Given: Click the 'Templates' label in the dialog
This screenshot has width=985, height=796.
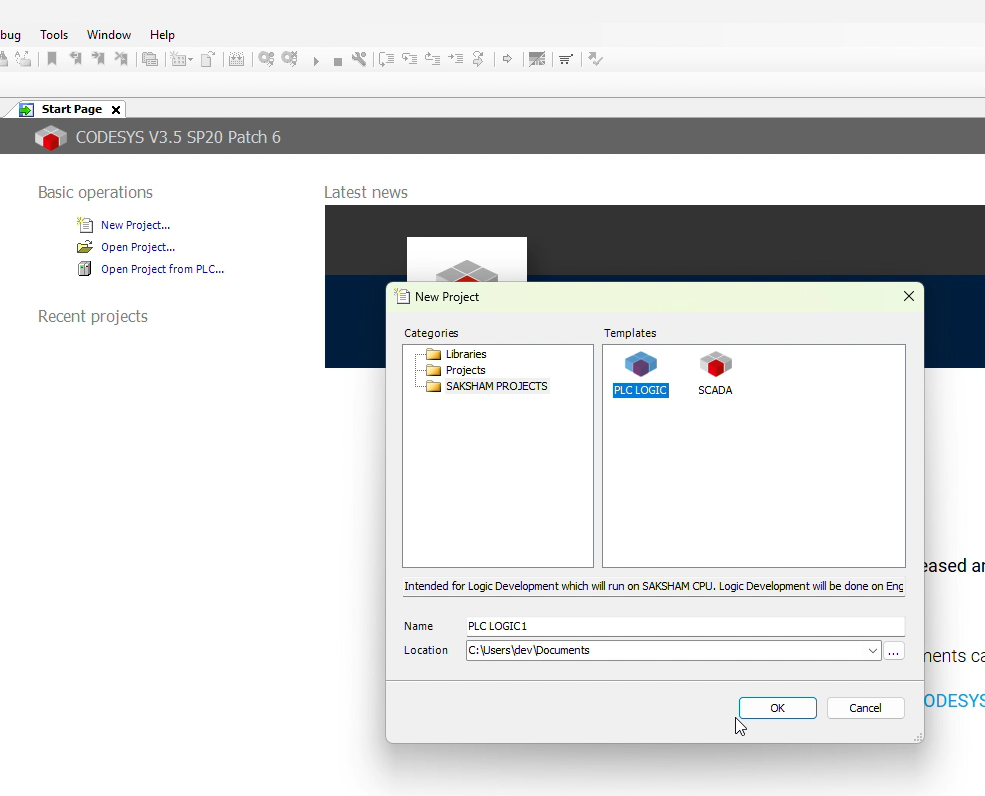Looking at the screenshot, I should click(x=630, y=333).
